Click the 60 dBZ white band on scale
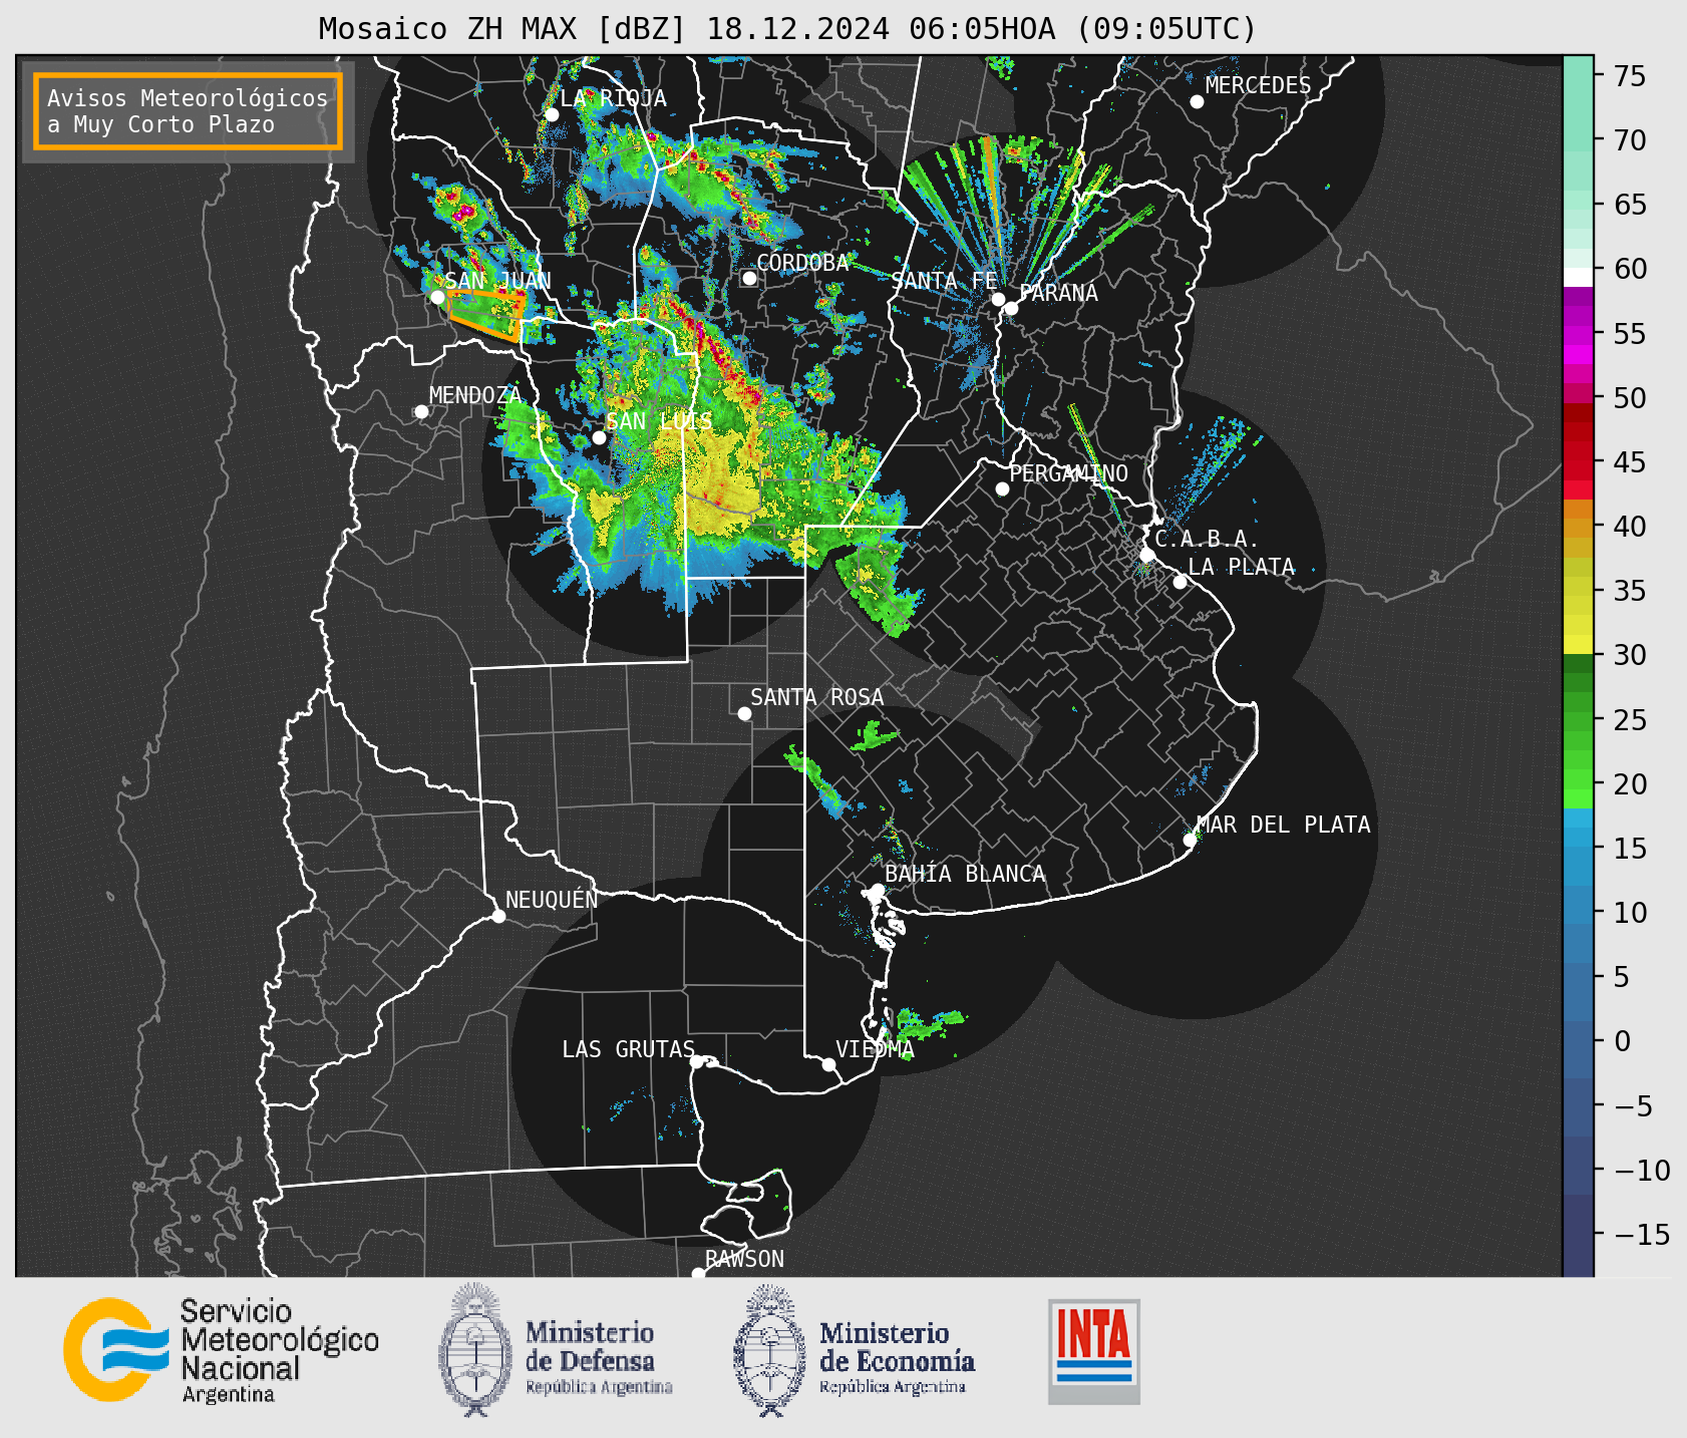 [x=1578, y=277]
